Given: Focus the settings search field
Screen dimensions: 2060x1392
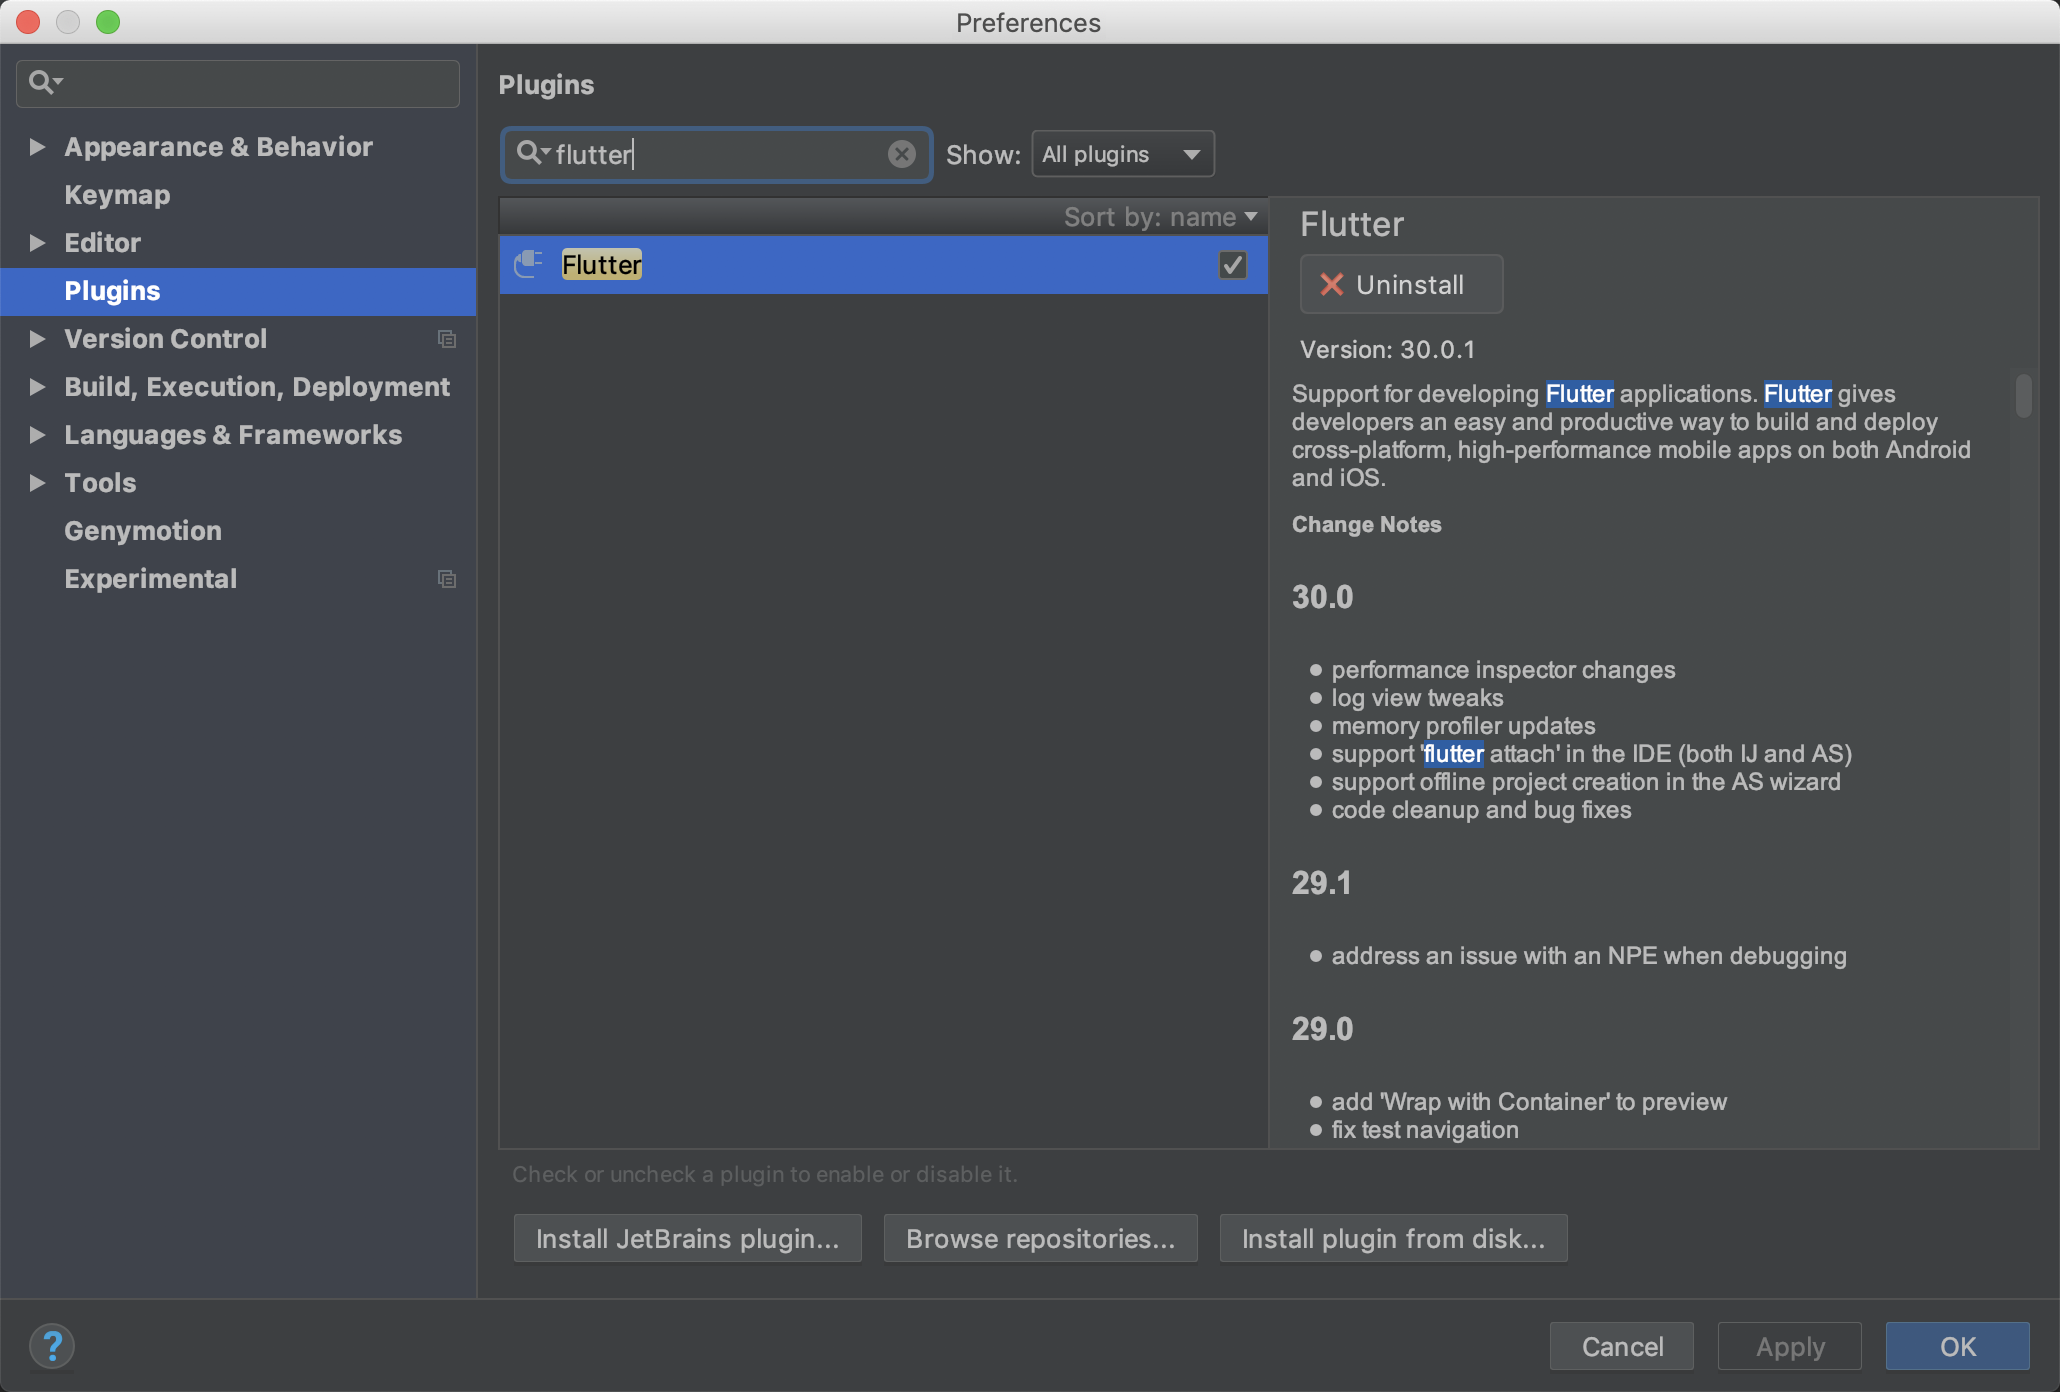Looking at the screenshot, I should [238, 83].
